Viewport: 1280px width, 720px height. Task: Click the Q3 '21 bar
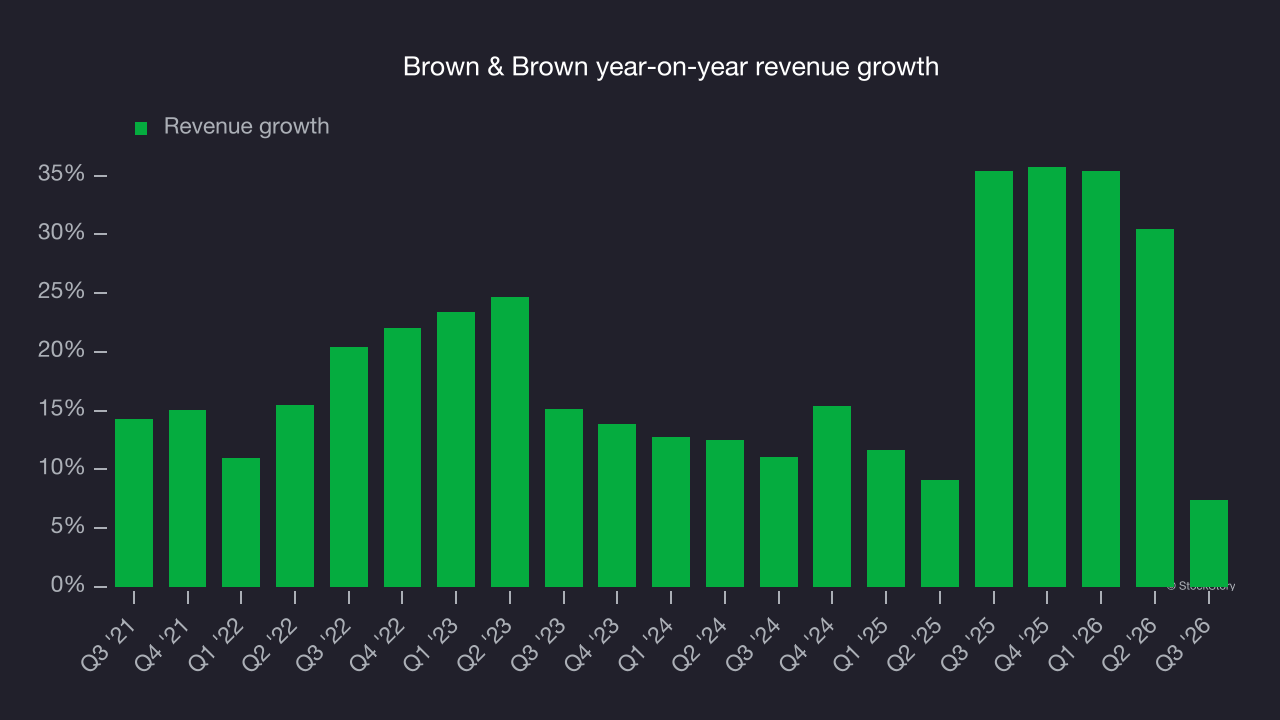pos(134,503)
